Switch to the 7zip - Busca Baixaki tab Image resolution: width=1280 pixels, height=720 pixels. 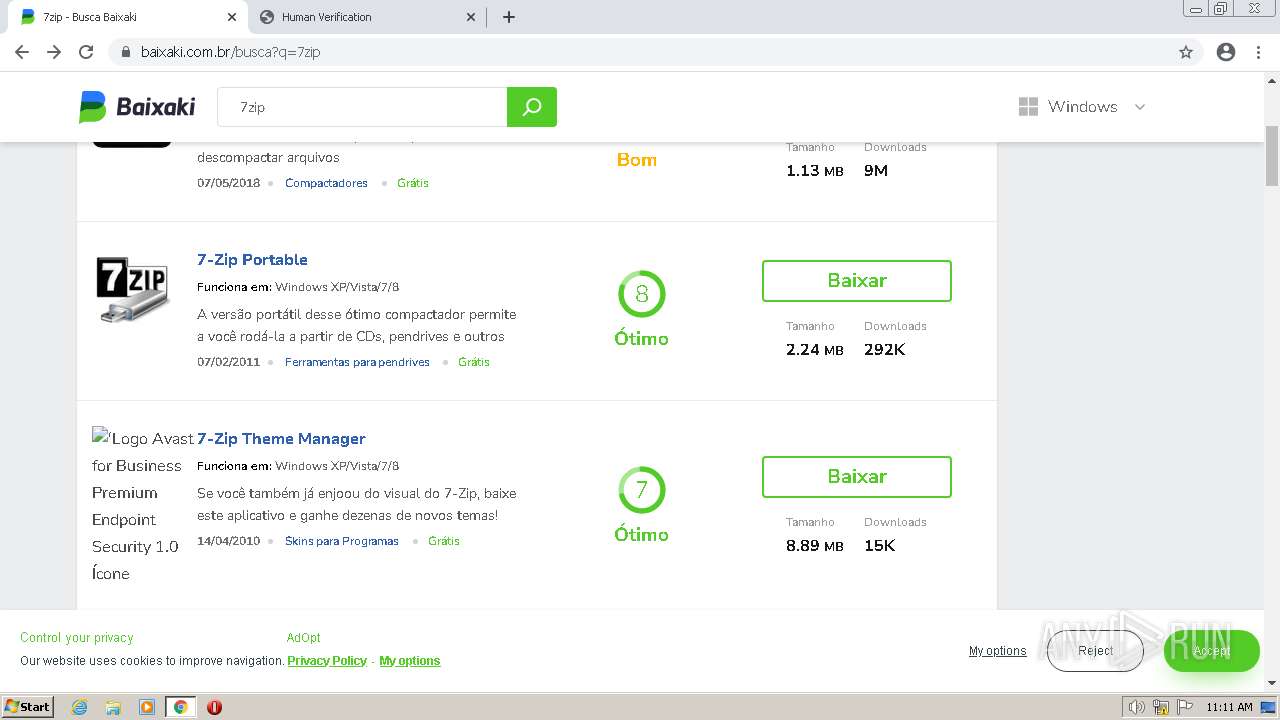(x=127, y=17)
